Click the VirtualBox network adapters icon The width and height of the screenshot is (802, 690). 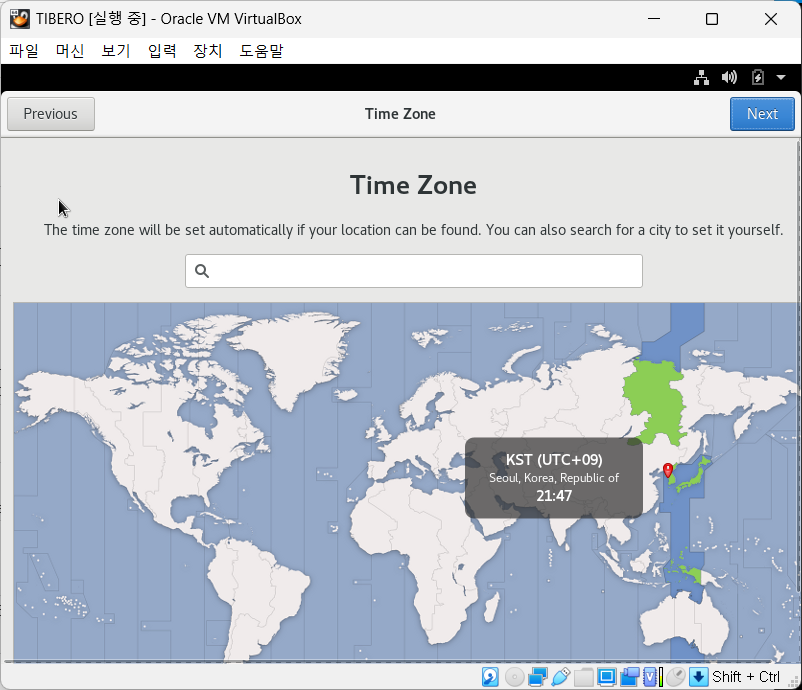click(538, 677)
